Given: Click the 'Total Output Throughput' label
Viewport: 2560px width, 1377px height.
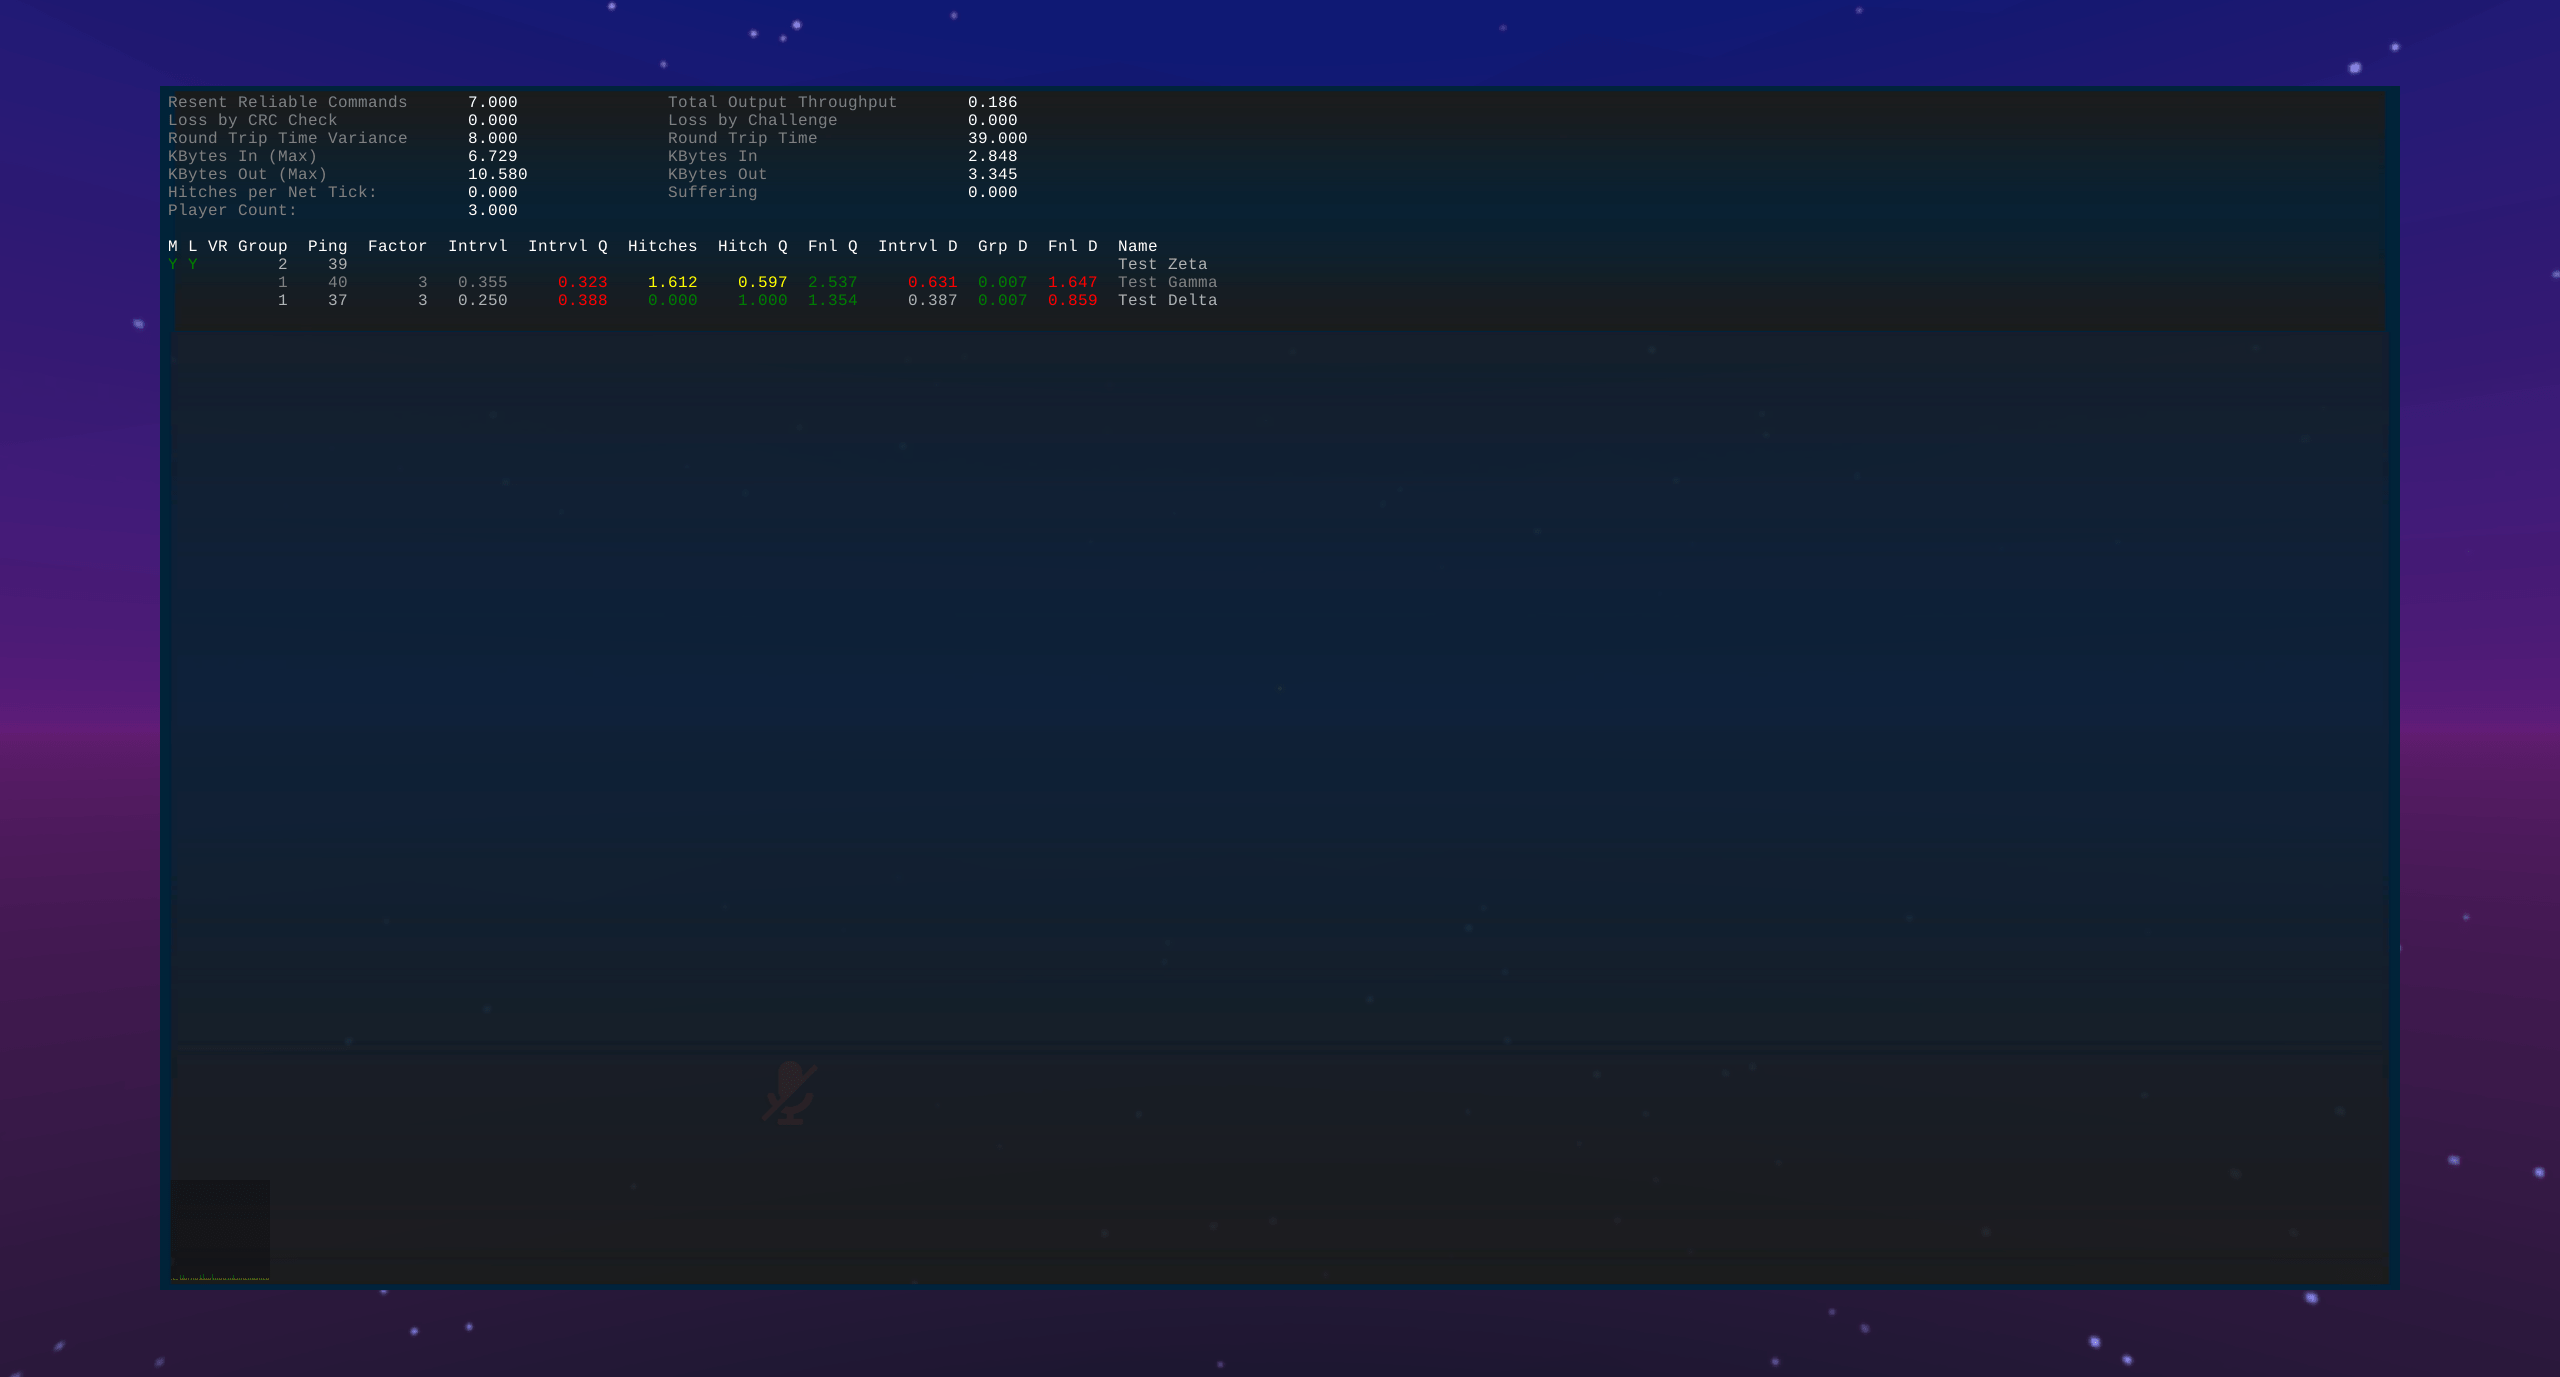Looking at the screenshot, I should pos(783,102).
